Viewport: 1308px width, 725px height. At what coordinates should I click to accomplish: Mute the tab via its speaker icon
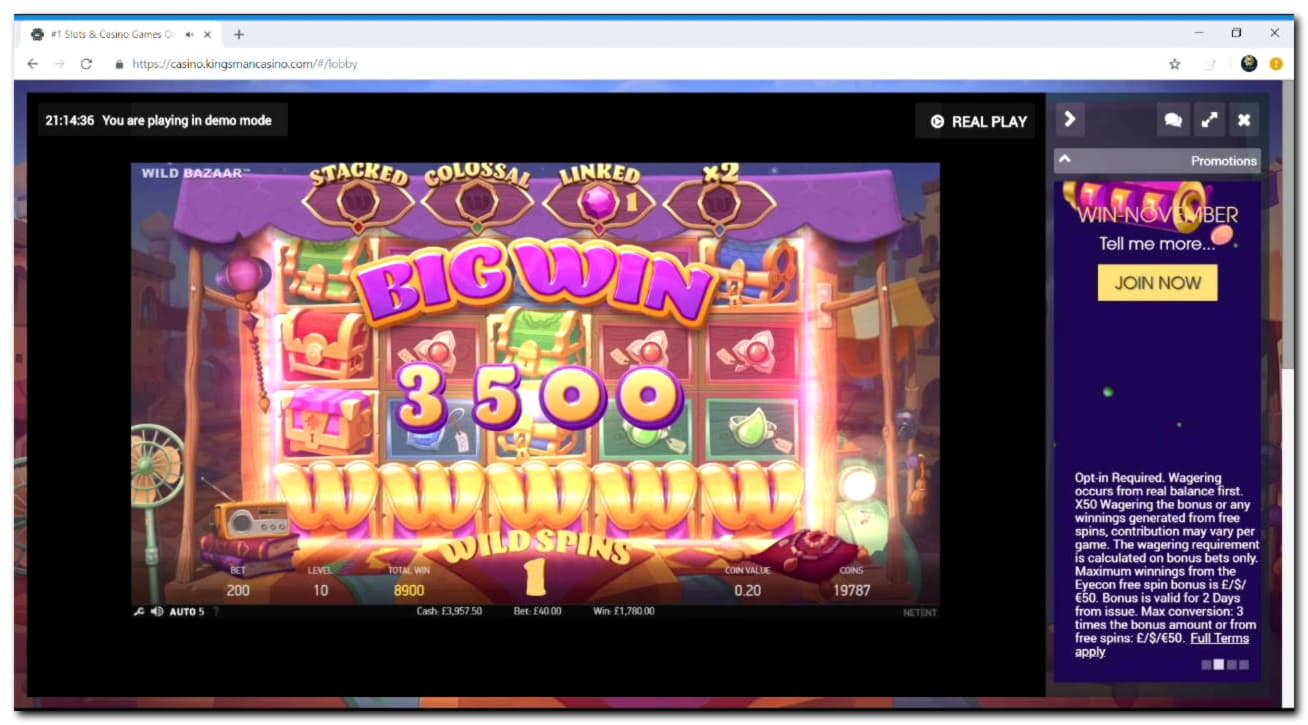(189, 34)
